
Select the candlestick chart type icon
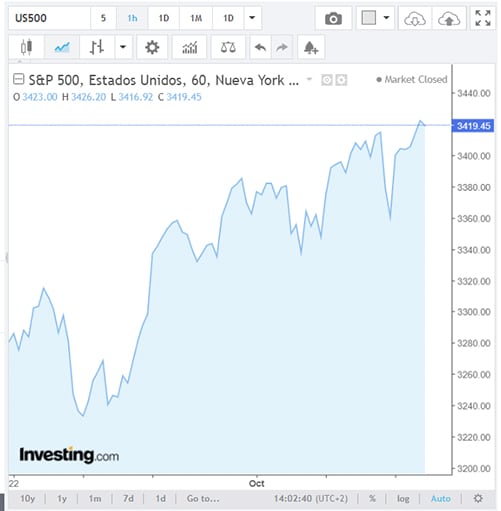pyautogui.click(x=26, y=47)
